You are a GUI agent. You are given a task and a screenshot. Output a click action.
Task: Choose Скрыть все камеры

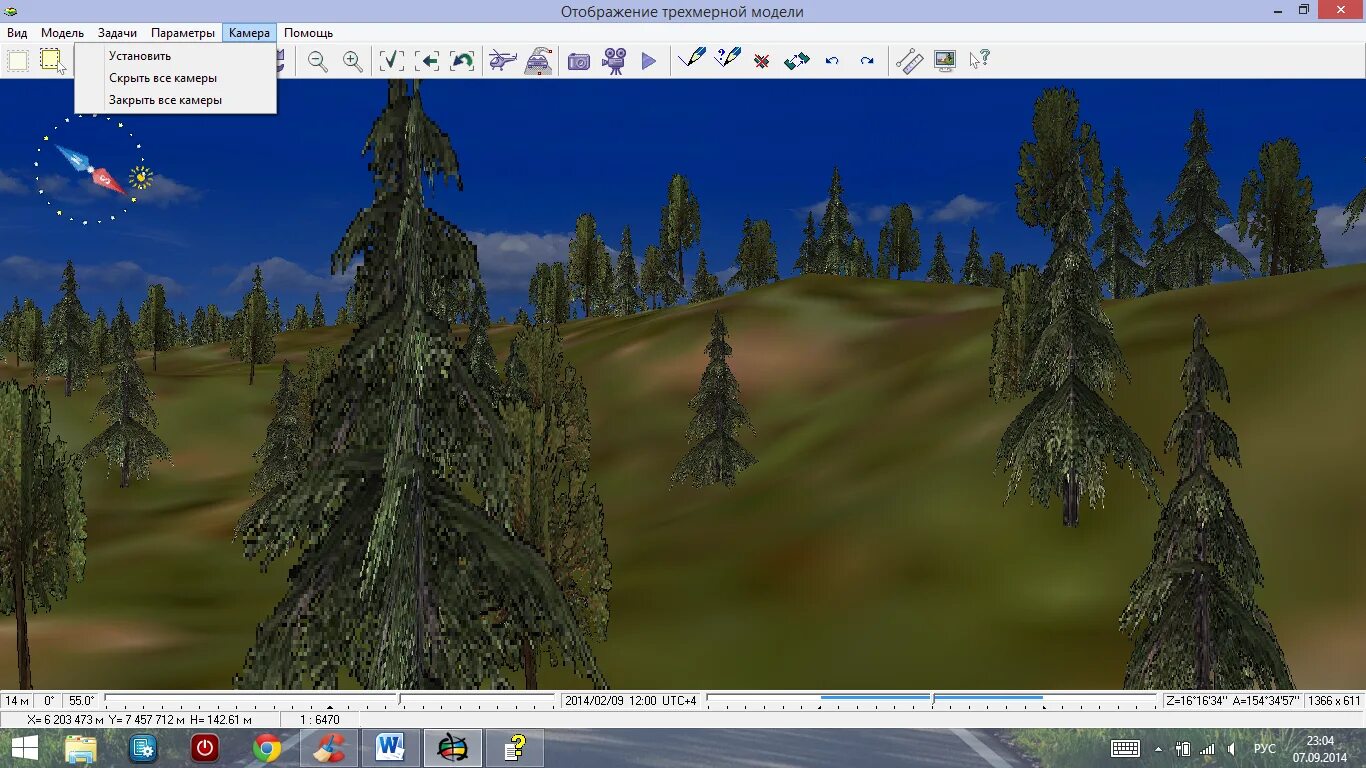[175, 78]
